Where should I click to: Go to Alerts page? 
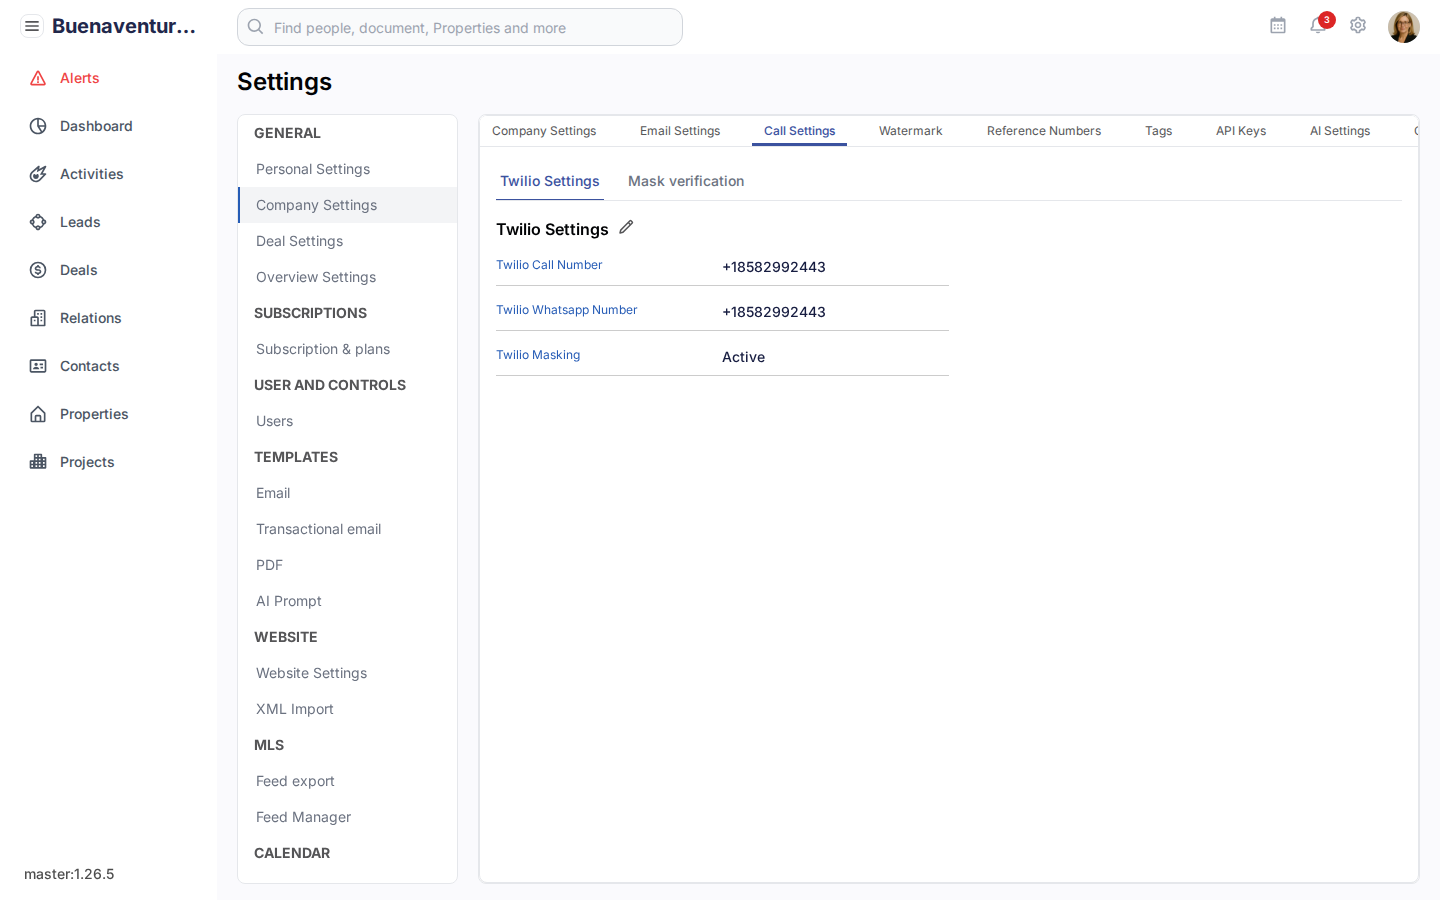79,78
